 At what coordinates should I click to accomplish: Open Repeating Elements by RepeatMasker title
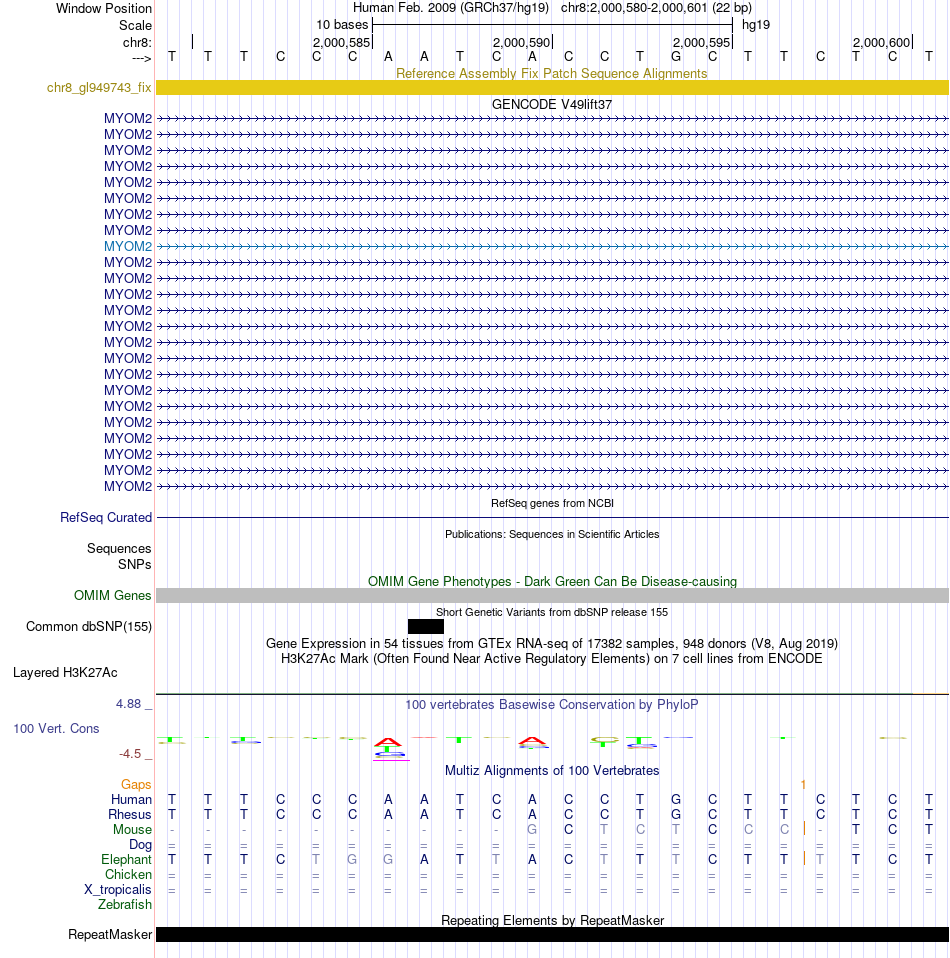pyautogui.click(x=552, y=921)
